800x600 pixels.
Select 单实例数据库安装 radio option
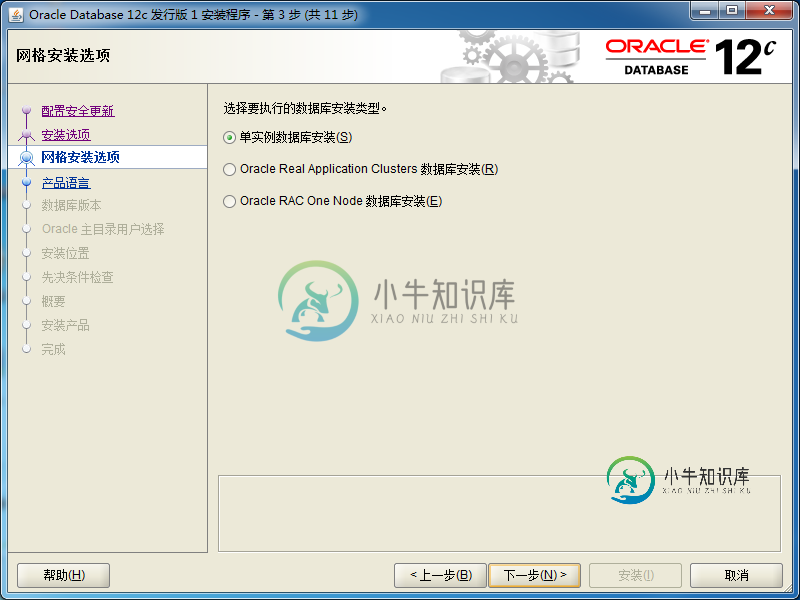(x=288, y=137)
